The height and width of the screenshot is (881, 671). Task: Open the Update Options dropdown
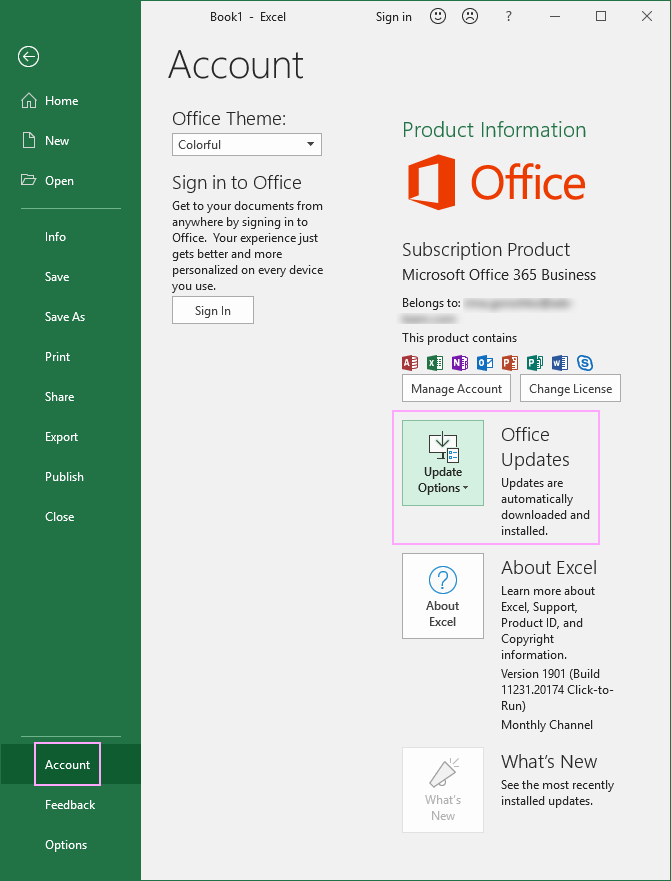[443, 463]
